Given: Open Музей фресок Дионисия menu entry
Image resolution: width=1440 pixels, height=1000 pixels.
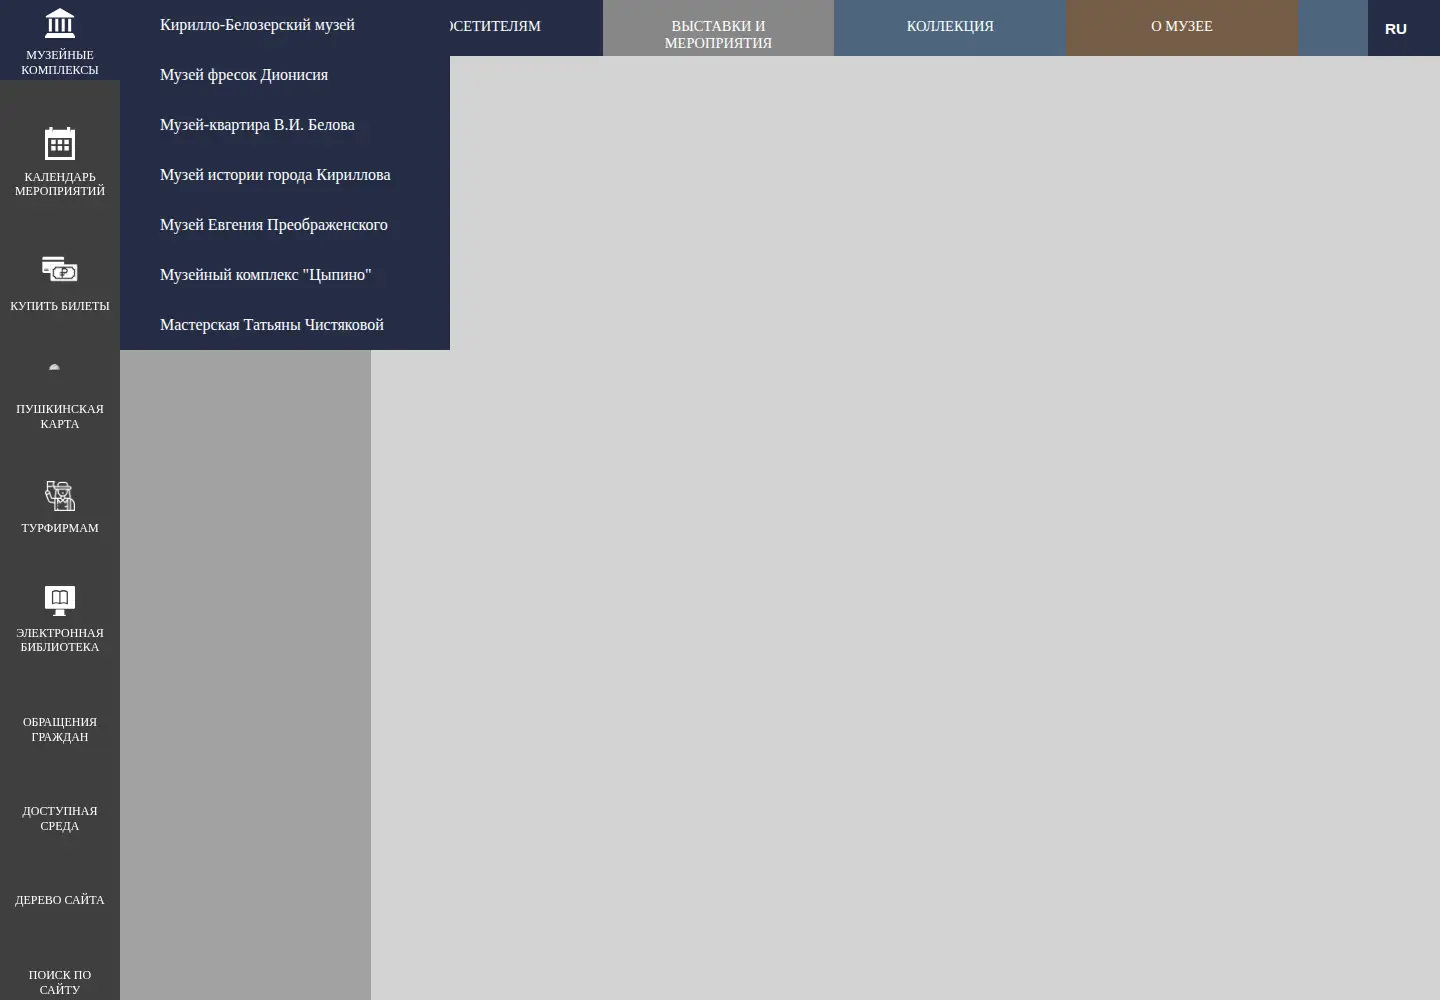Looking at the screenshot, I should pos(244,75).
